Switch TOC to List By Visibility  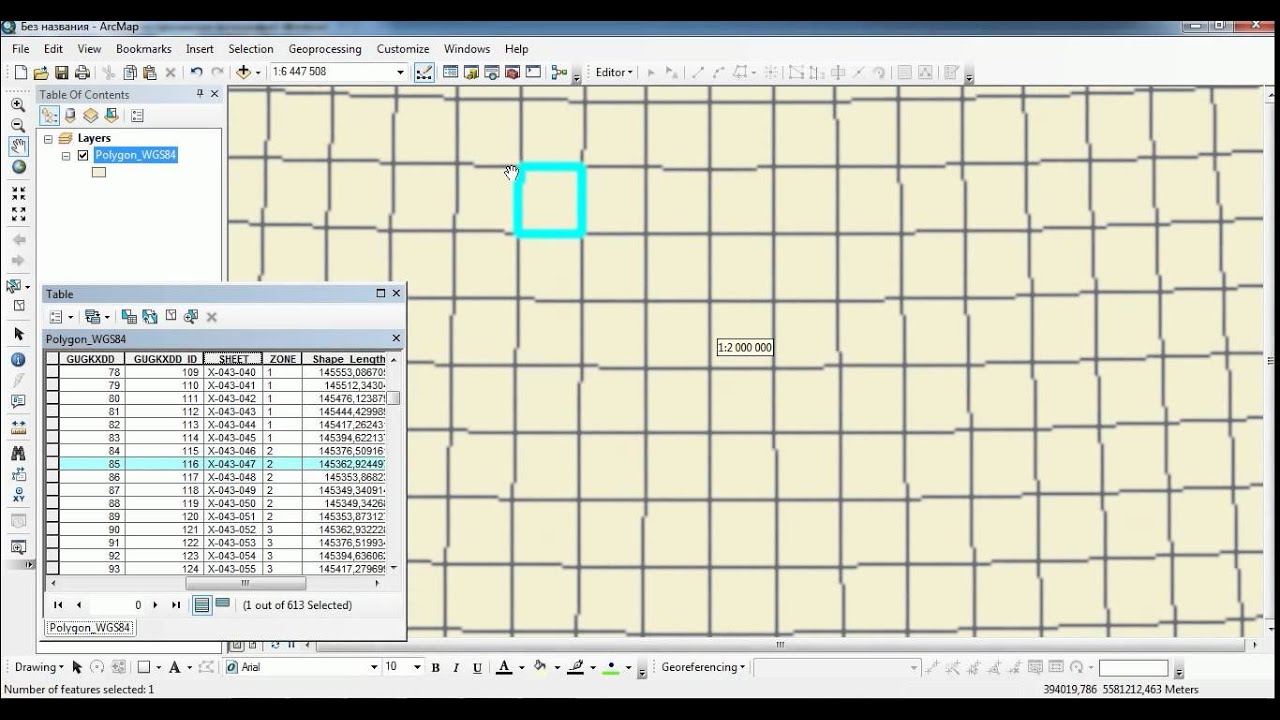pyautogui.click(x=90, y=116)
